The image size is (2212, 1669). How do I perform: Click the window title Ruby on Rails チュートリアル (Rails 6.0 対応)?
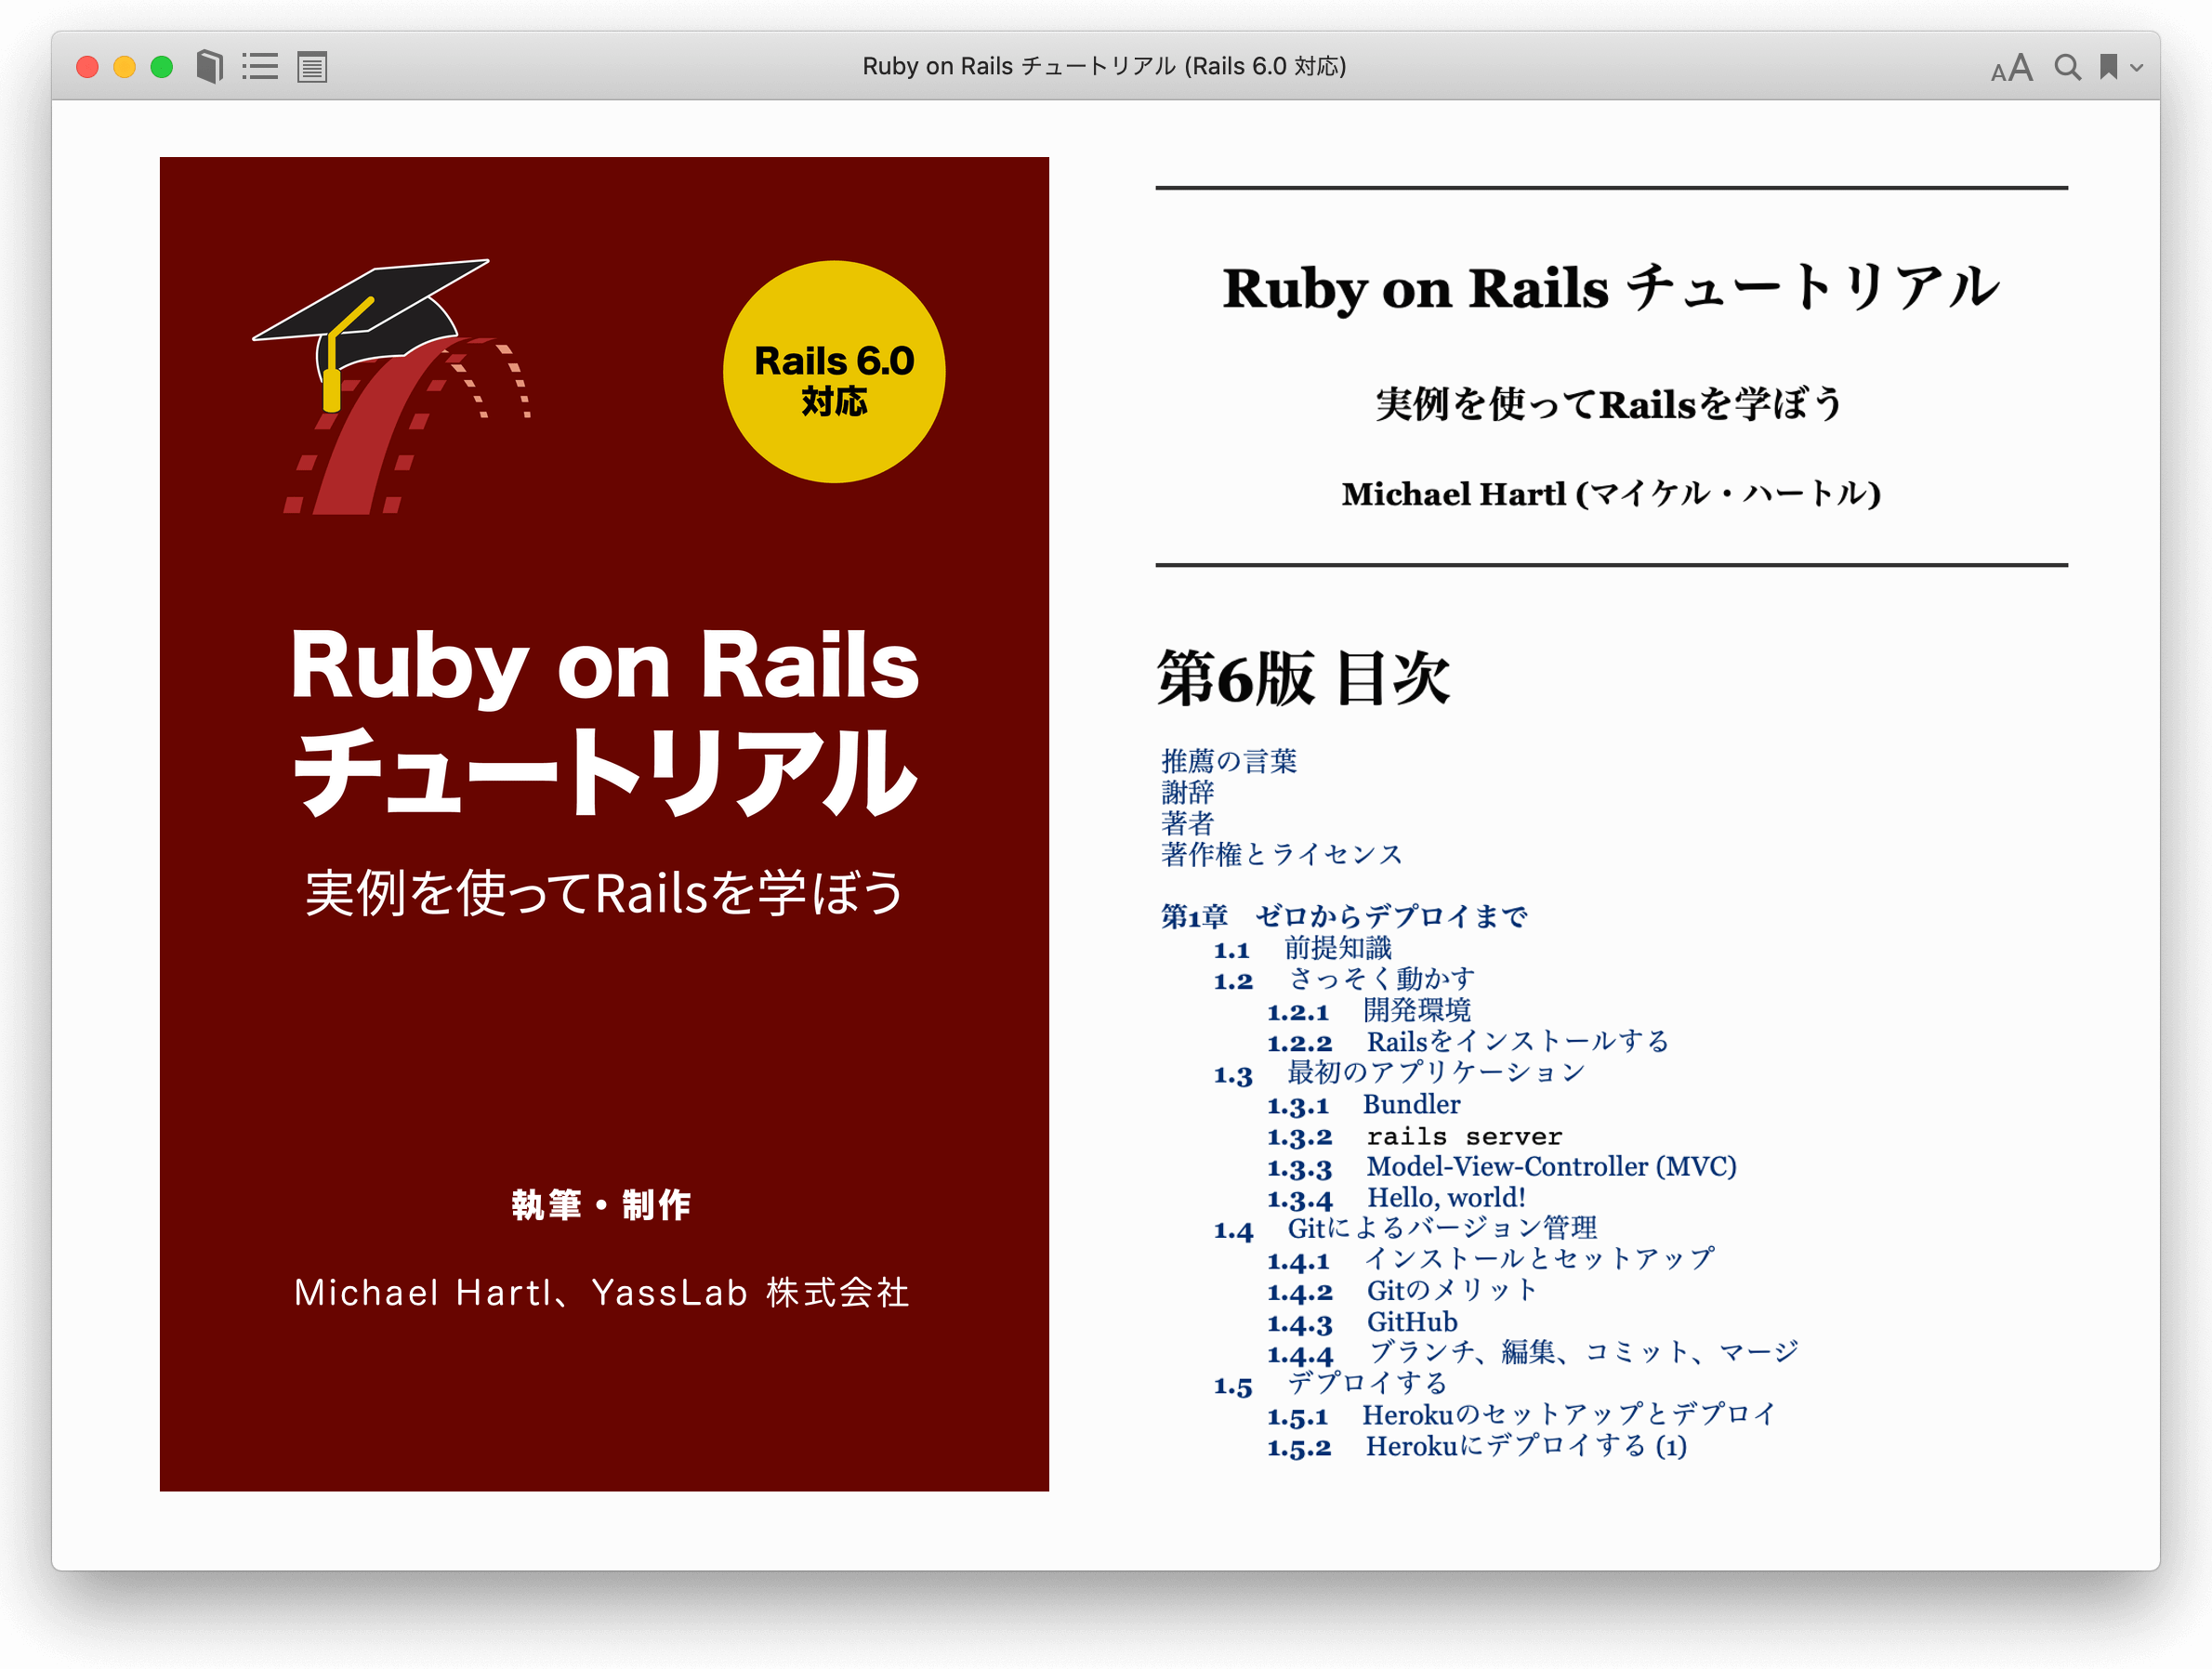point(1104,66)
